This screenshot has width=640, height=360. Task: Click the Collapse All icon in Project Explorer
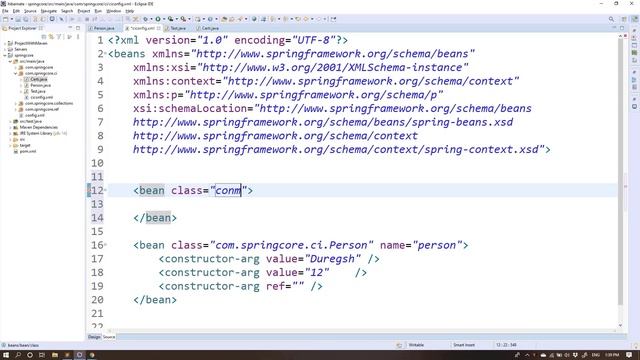click(x=44, y=37)
